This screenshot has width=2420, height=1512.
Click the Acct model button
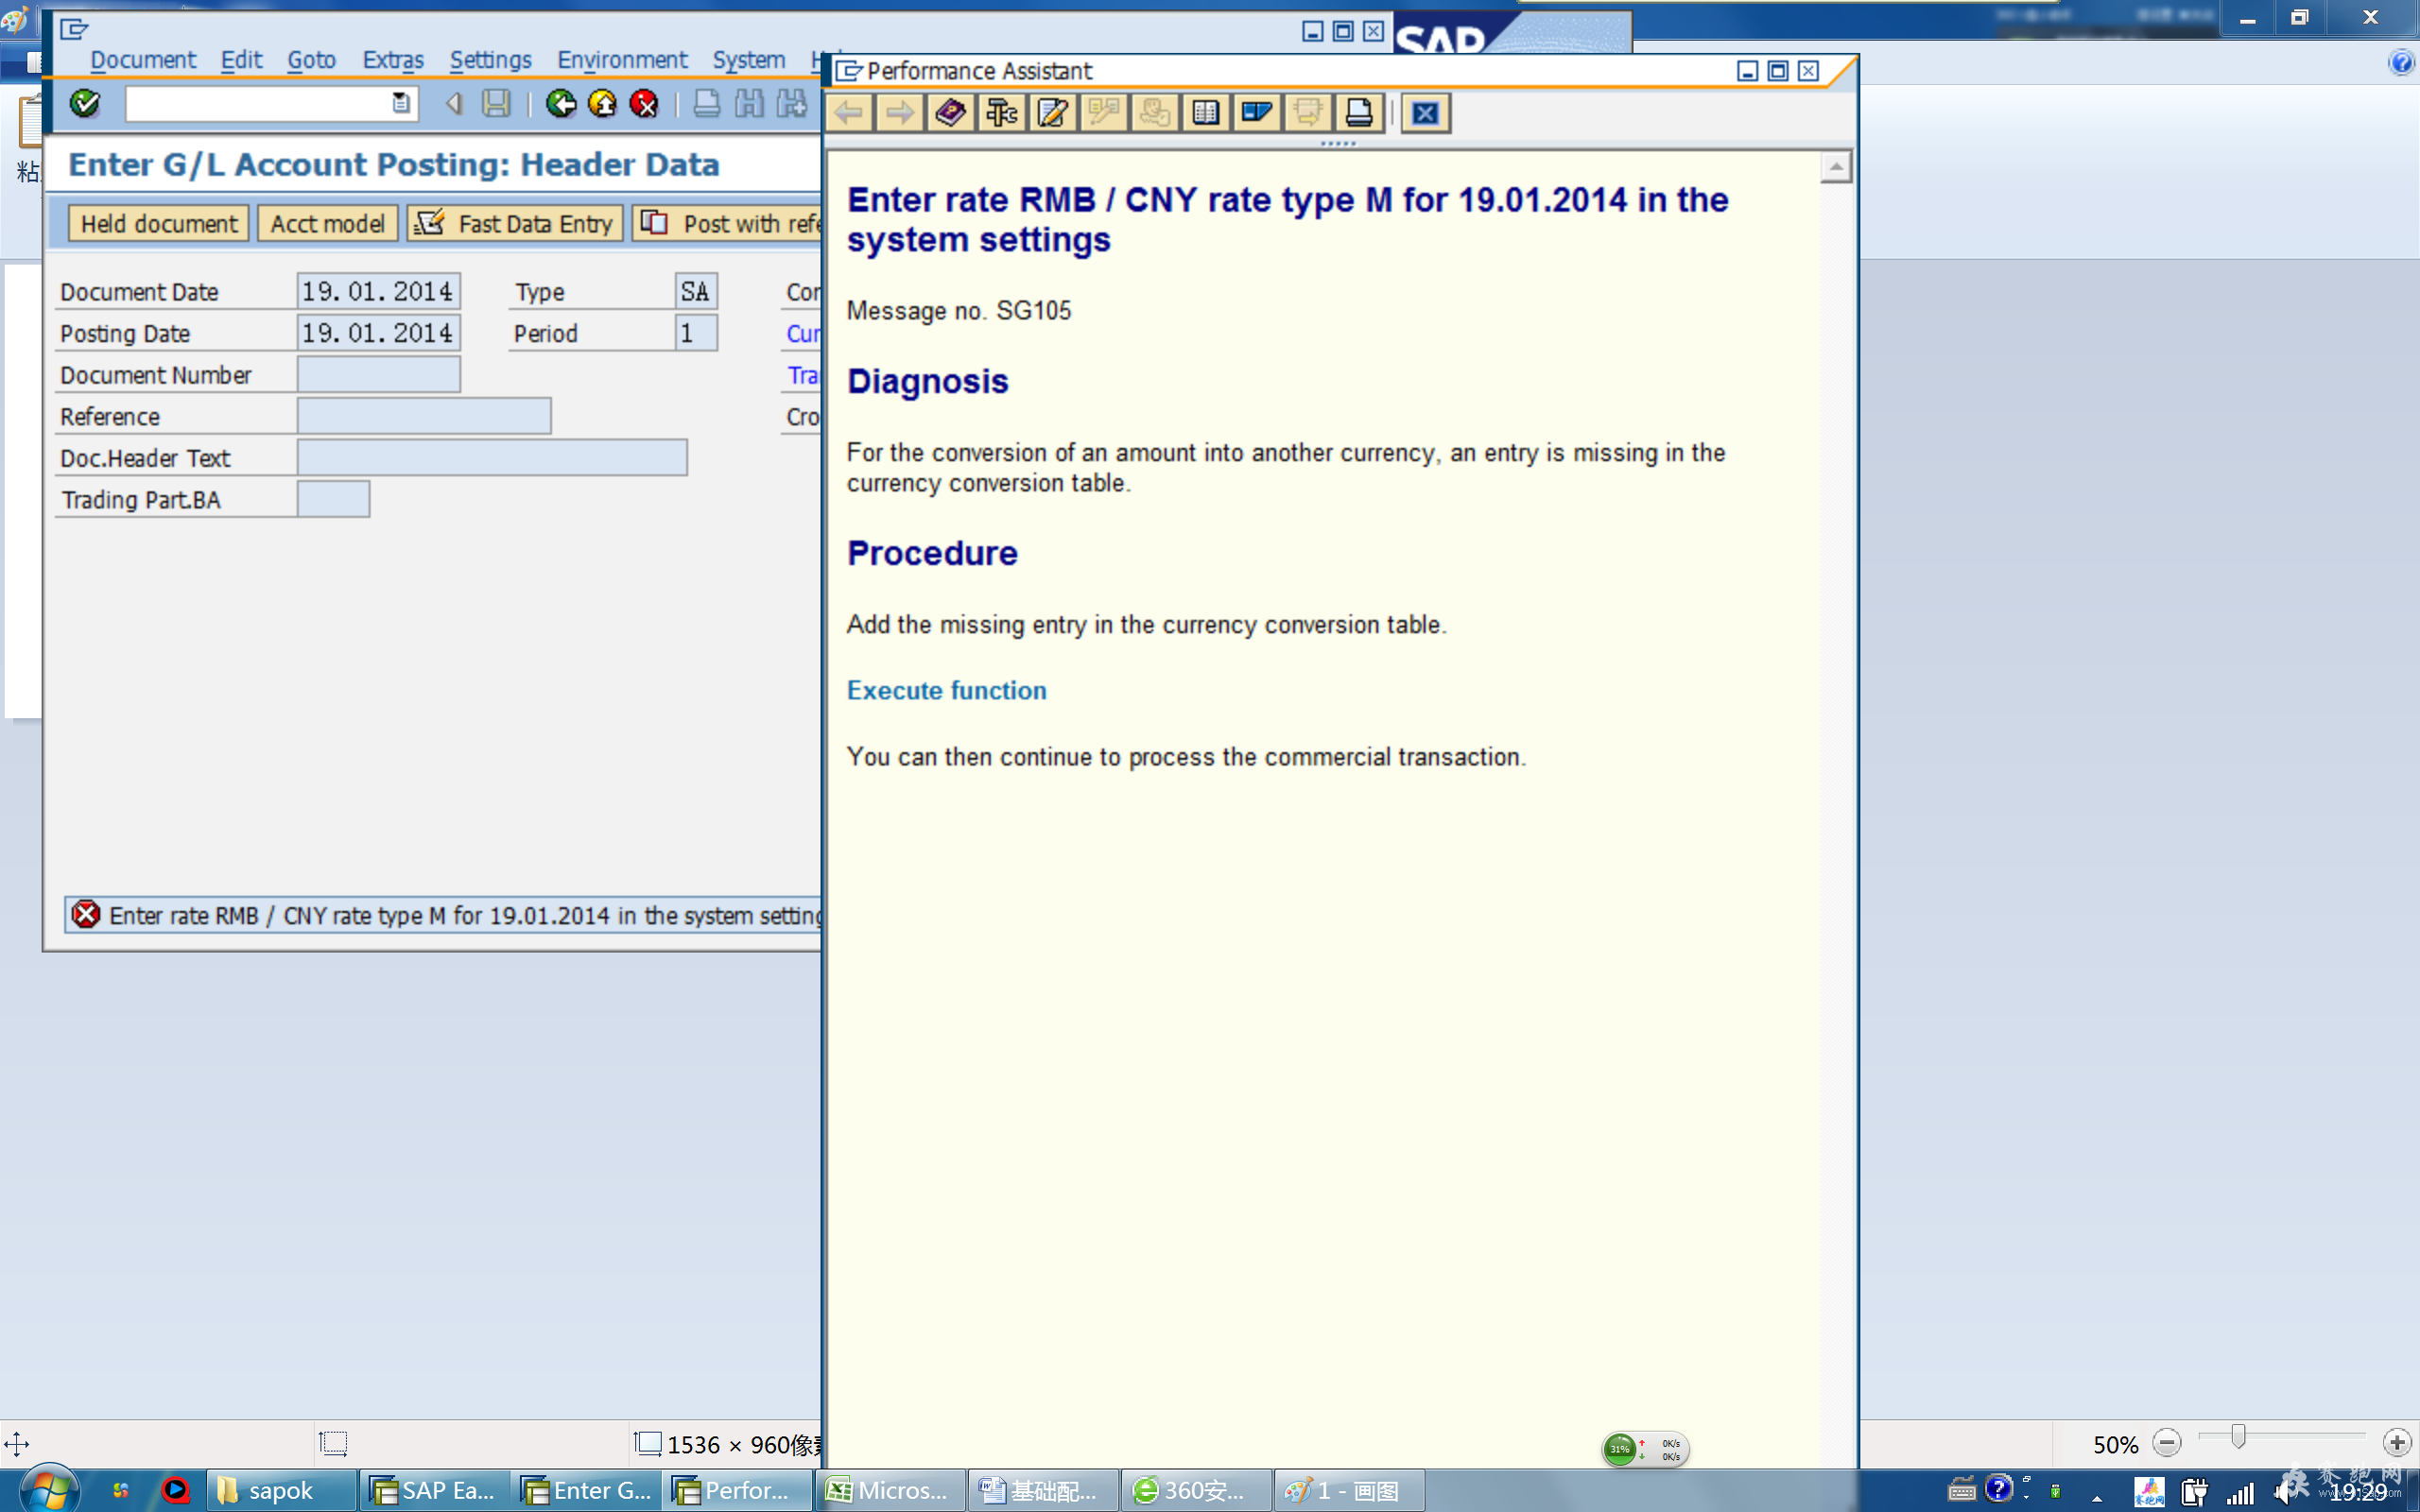tap(328, 223)
